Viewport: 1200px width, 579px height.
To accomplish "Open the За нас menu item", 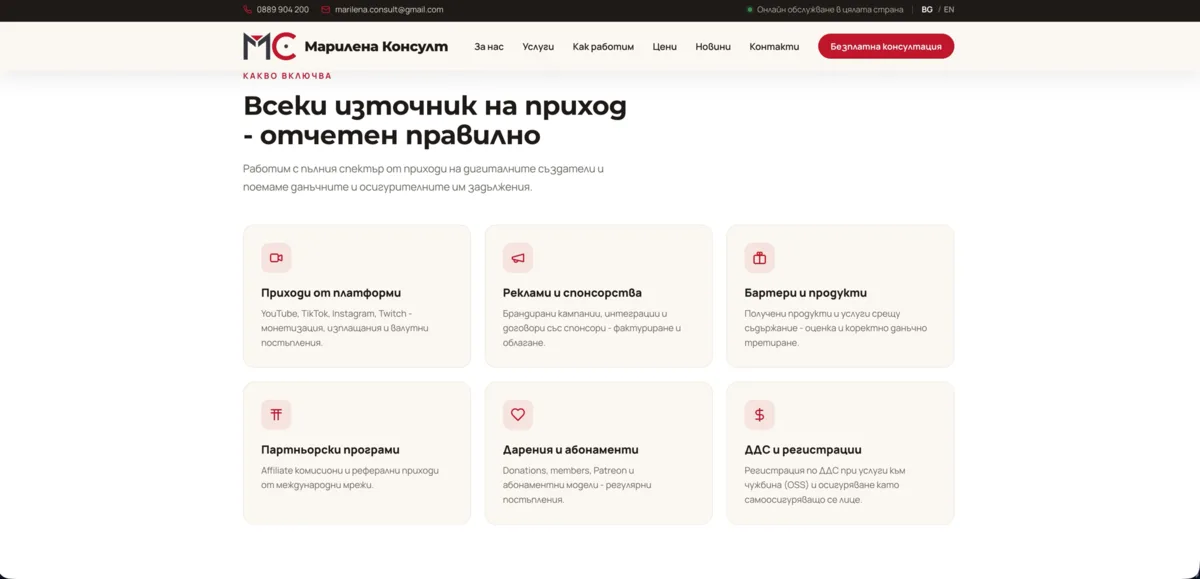I will [489, 47].
